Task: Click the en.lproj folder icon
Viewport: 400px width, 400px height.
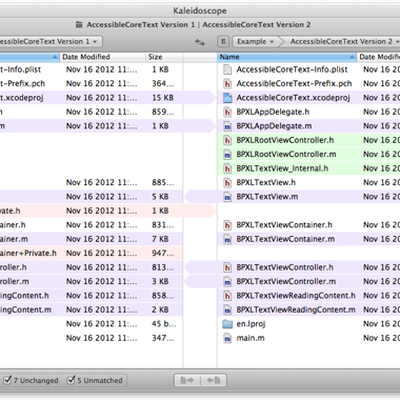Action: pos(227,324)
